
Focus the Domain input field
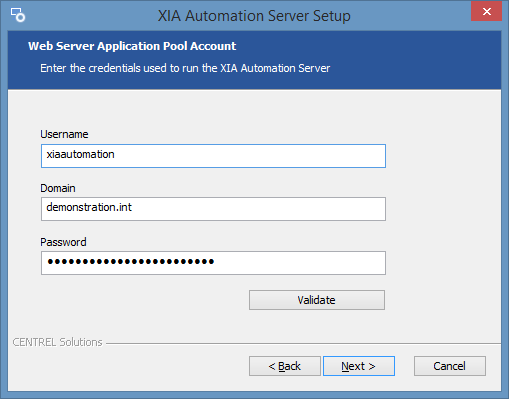(x=213, y=209)
